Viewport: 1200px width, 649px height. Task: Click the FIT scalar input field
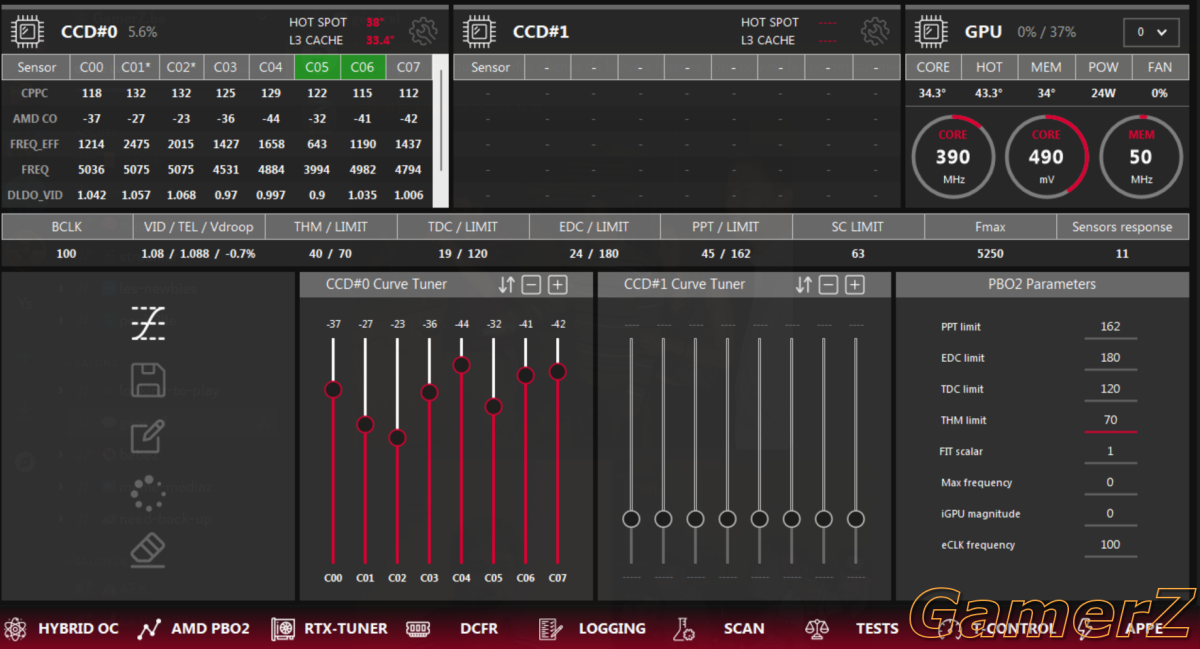coord(1110,451)
